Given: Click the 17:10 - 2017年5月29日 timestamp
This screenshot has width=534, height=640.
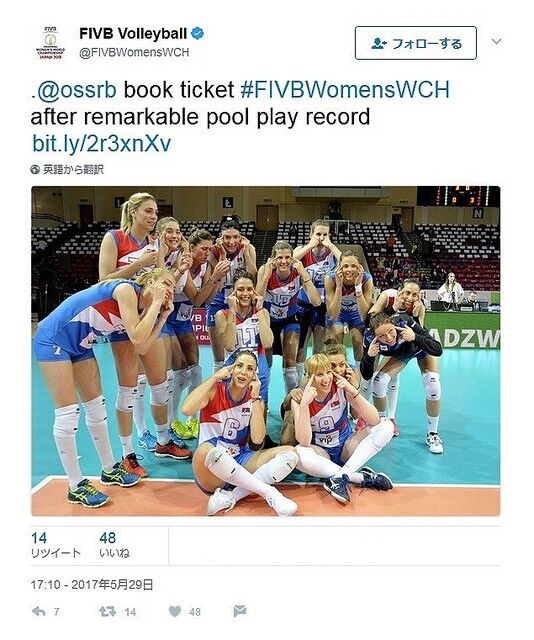Looking at the screenshot, I should [x=92, y=585].
